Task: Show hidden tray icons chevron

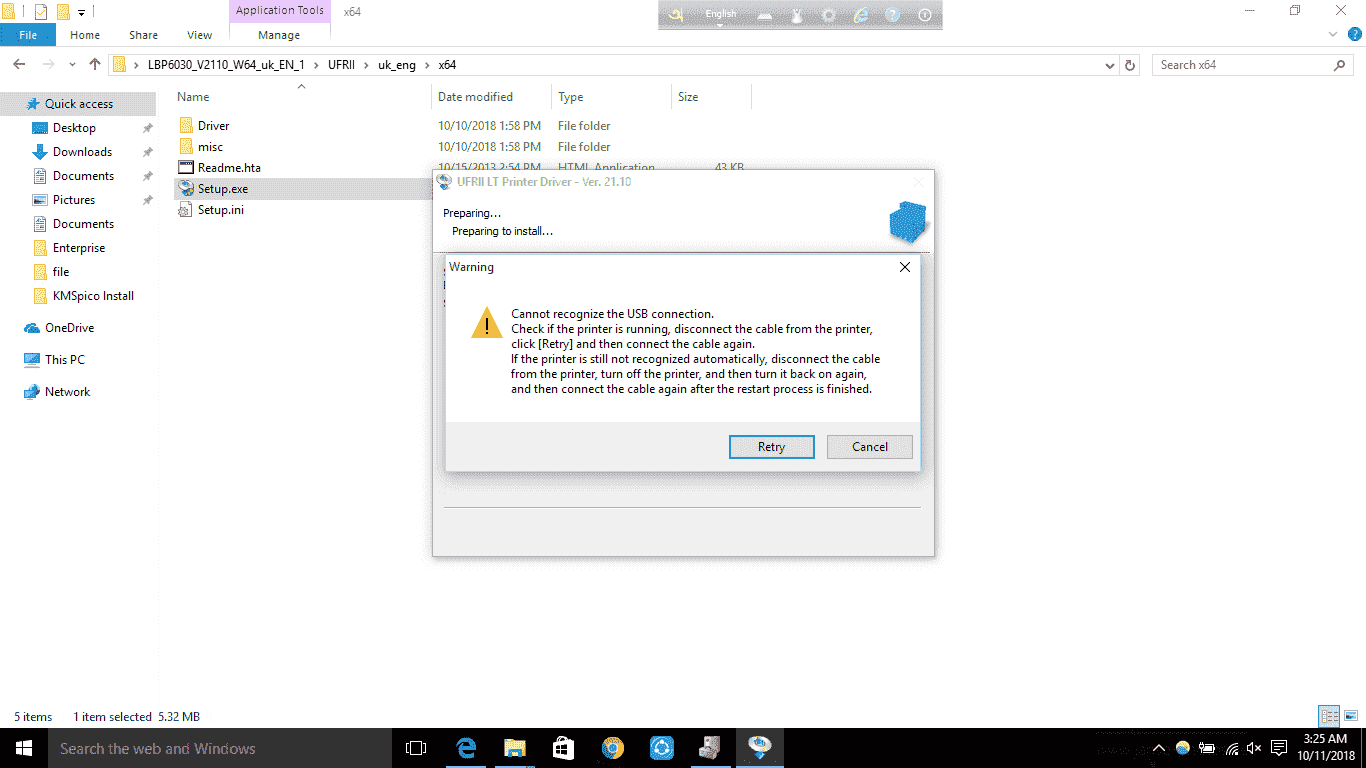Action: (1159, 748)
